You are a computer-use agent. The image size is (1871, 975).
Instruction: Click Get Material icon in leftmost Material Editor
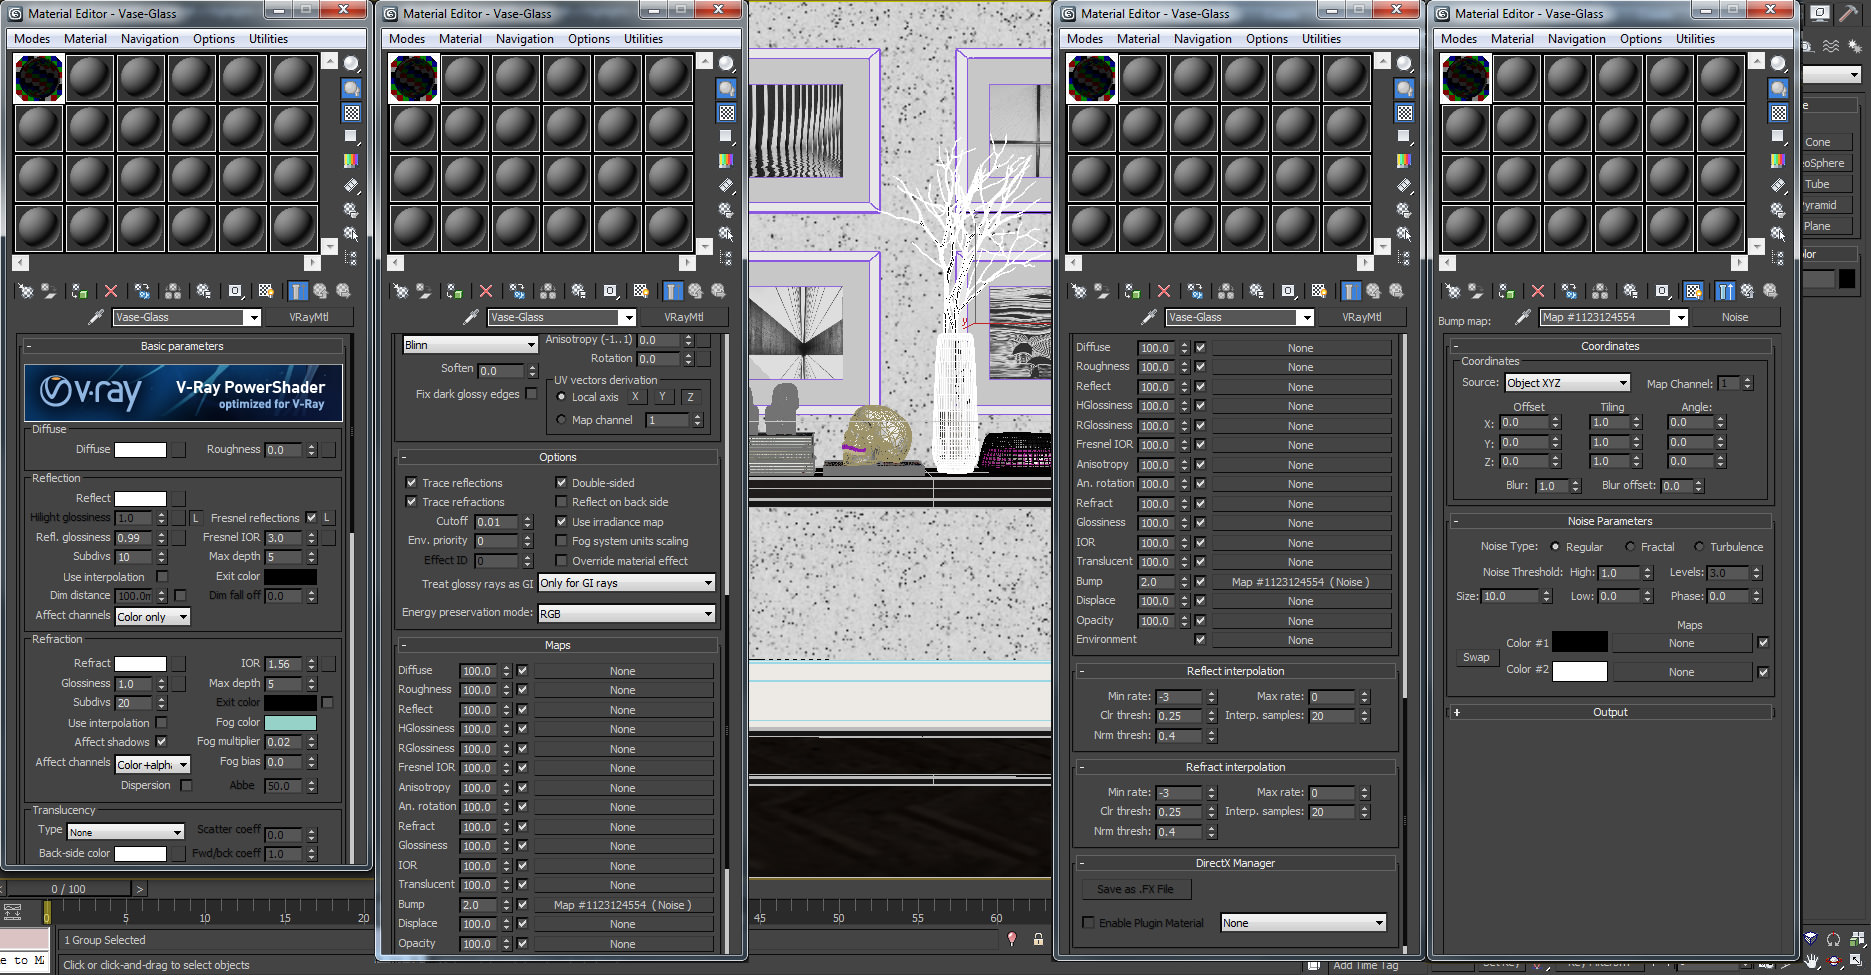click(x=26, y=291)
